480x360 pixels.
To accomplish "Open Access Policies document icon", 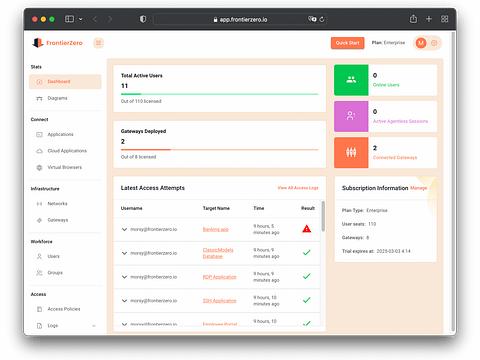I will 39,309.
